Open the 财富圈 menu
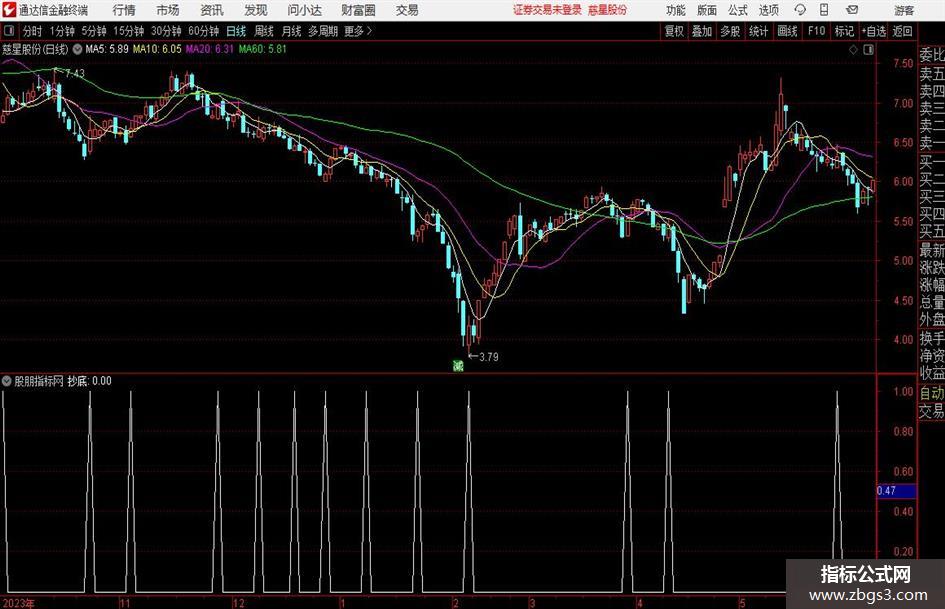Viewport: 945px width, 609px height. click(x=358, y=10)
